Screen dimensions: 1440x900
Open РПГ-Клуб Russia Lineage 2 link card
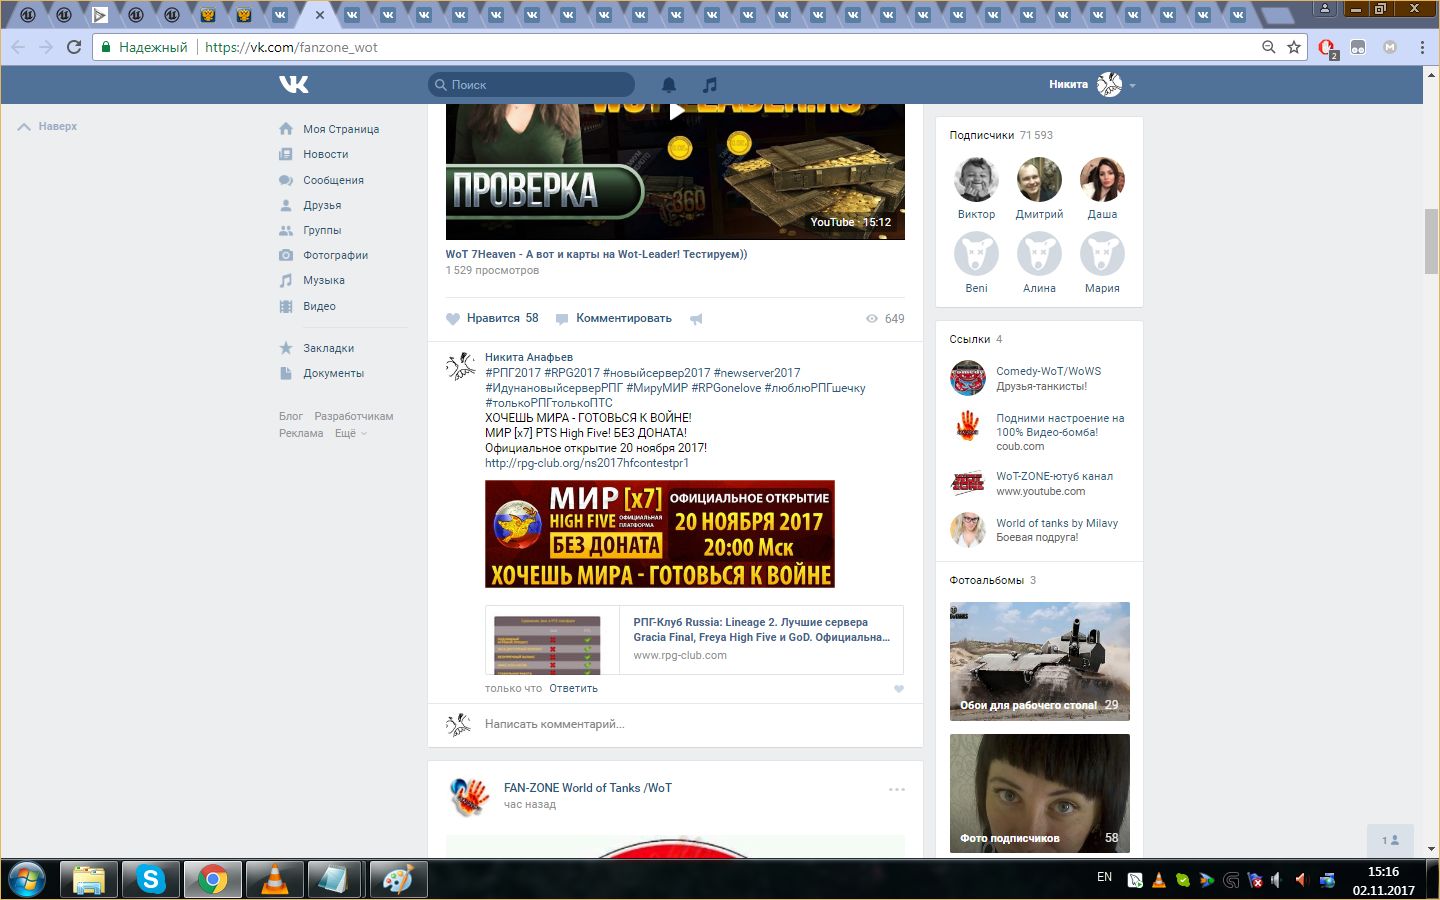pos(694,640)
